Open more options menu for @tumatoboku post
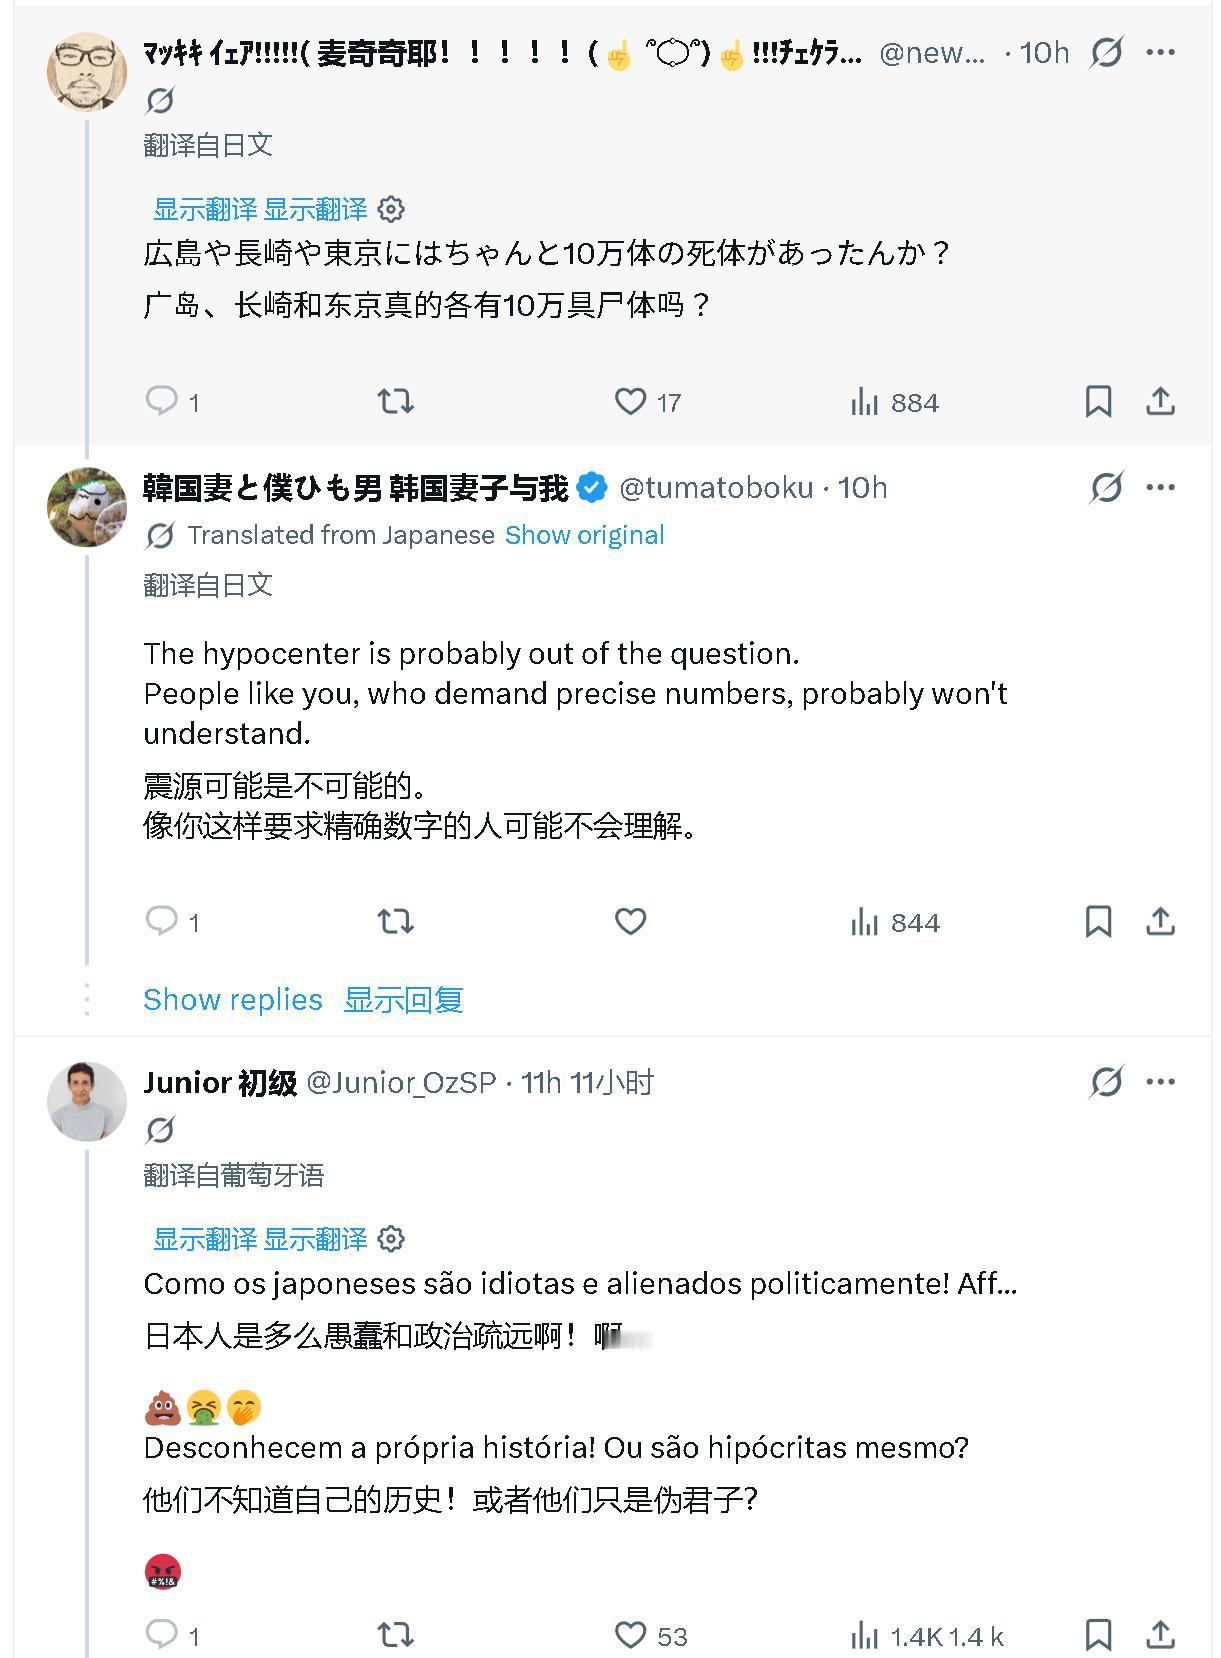The image size is (1221, 1658). [x=1160, y=488]
